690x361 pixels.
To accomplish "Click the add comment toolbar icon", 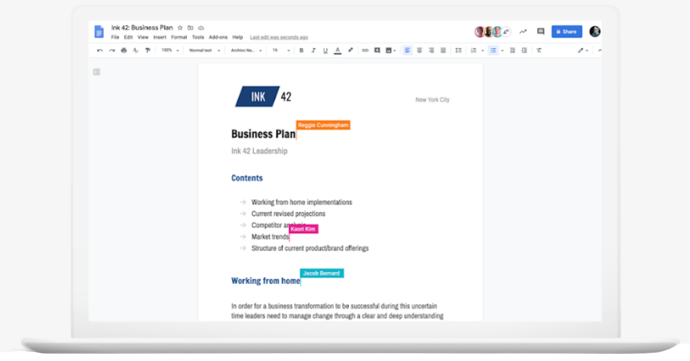I will (x=377, y=51).
